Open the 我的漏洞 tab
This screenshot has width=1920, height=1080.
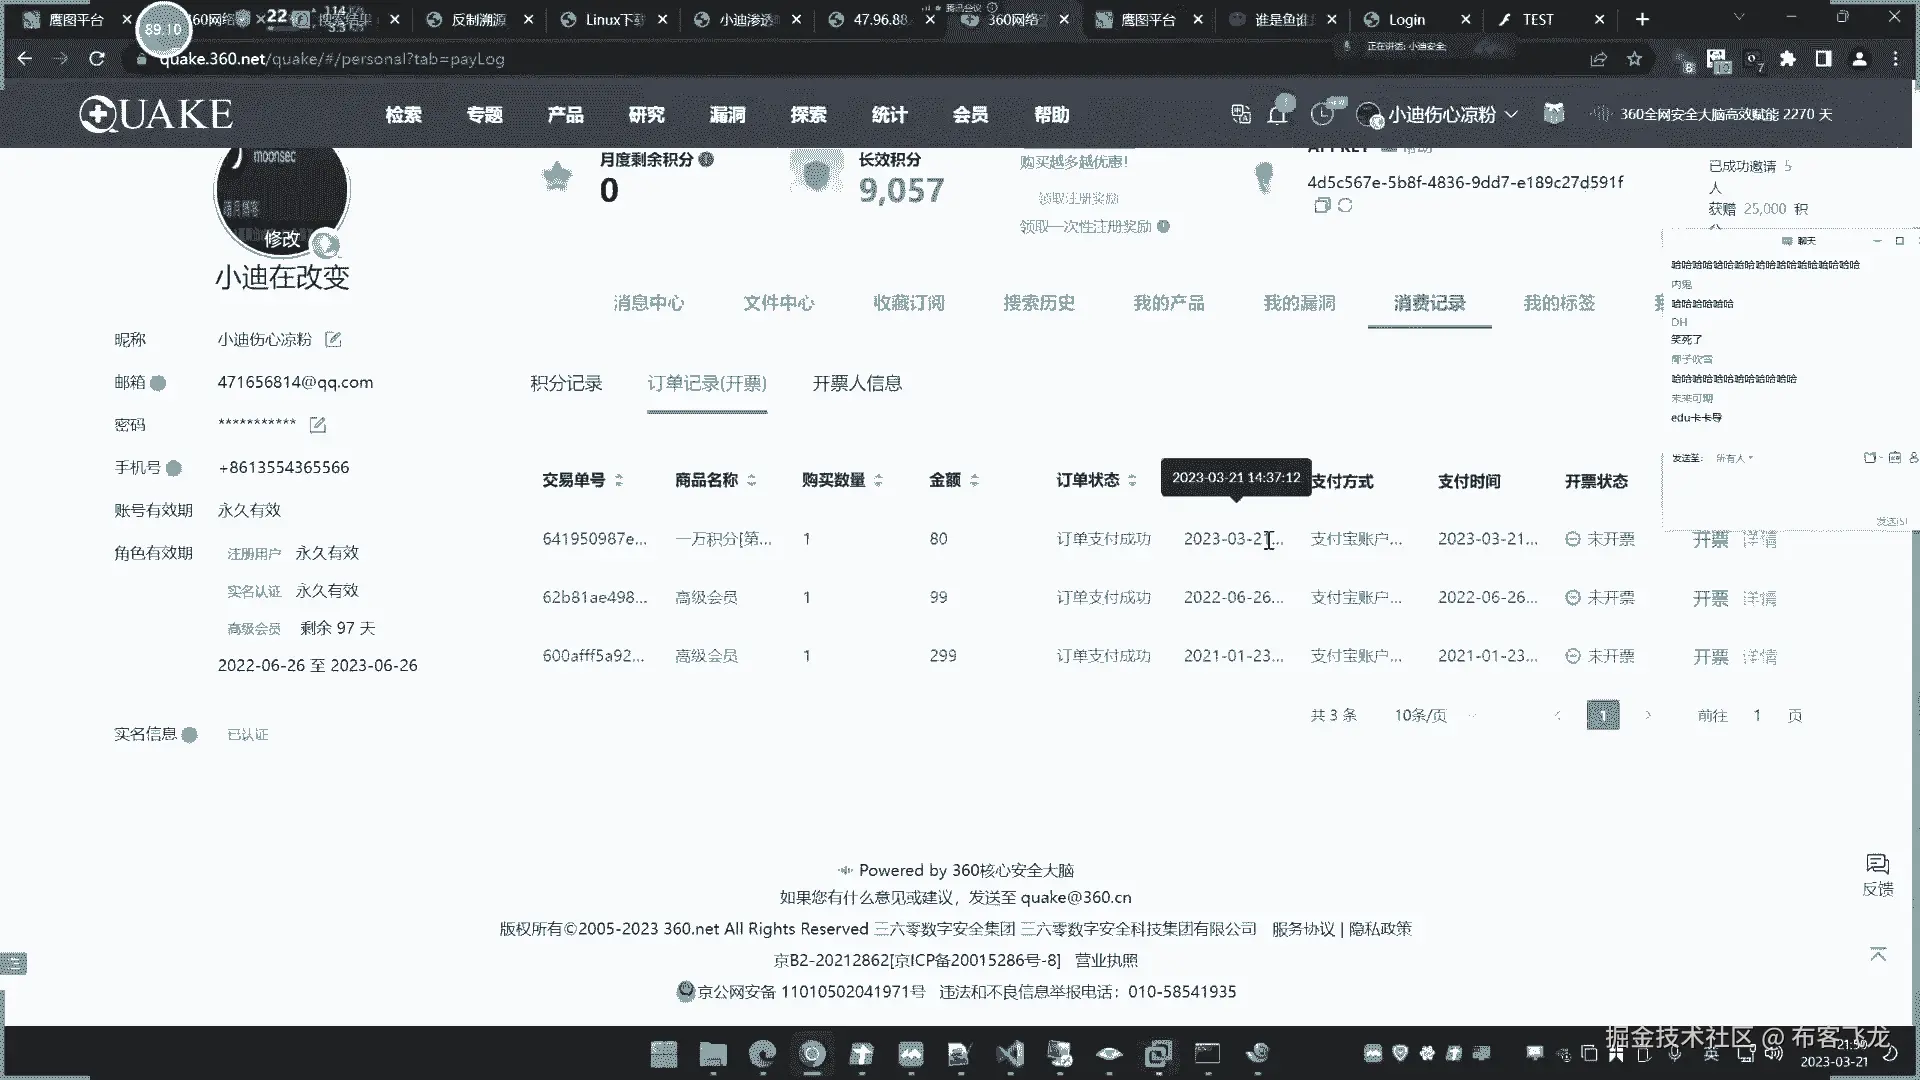click(1299, 303)
